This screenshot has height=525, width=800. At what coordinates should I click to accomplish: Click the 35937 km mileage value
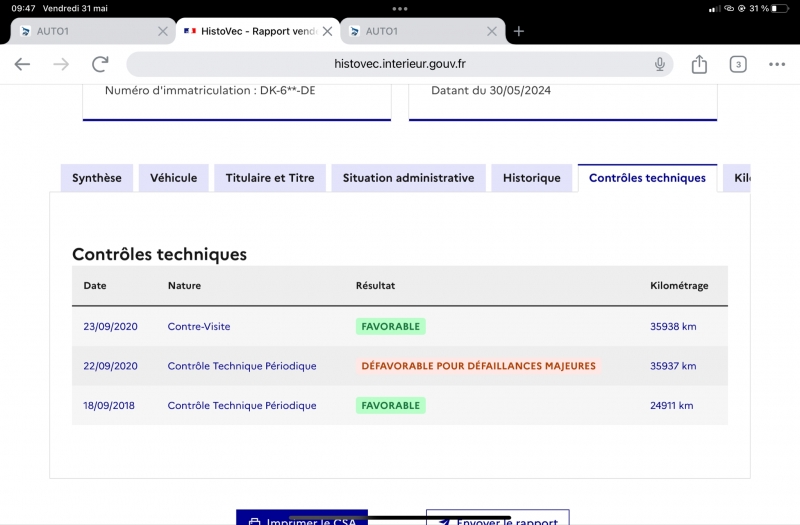click(x=673, y=366)
